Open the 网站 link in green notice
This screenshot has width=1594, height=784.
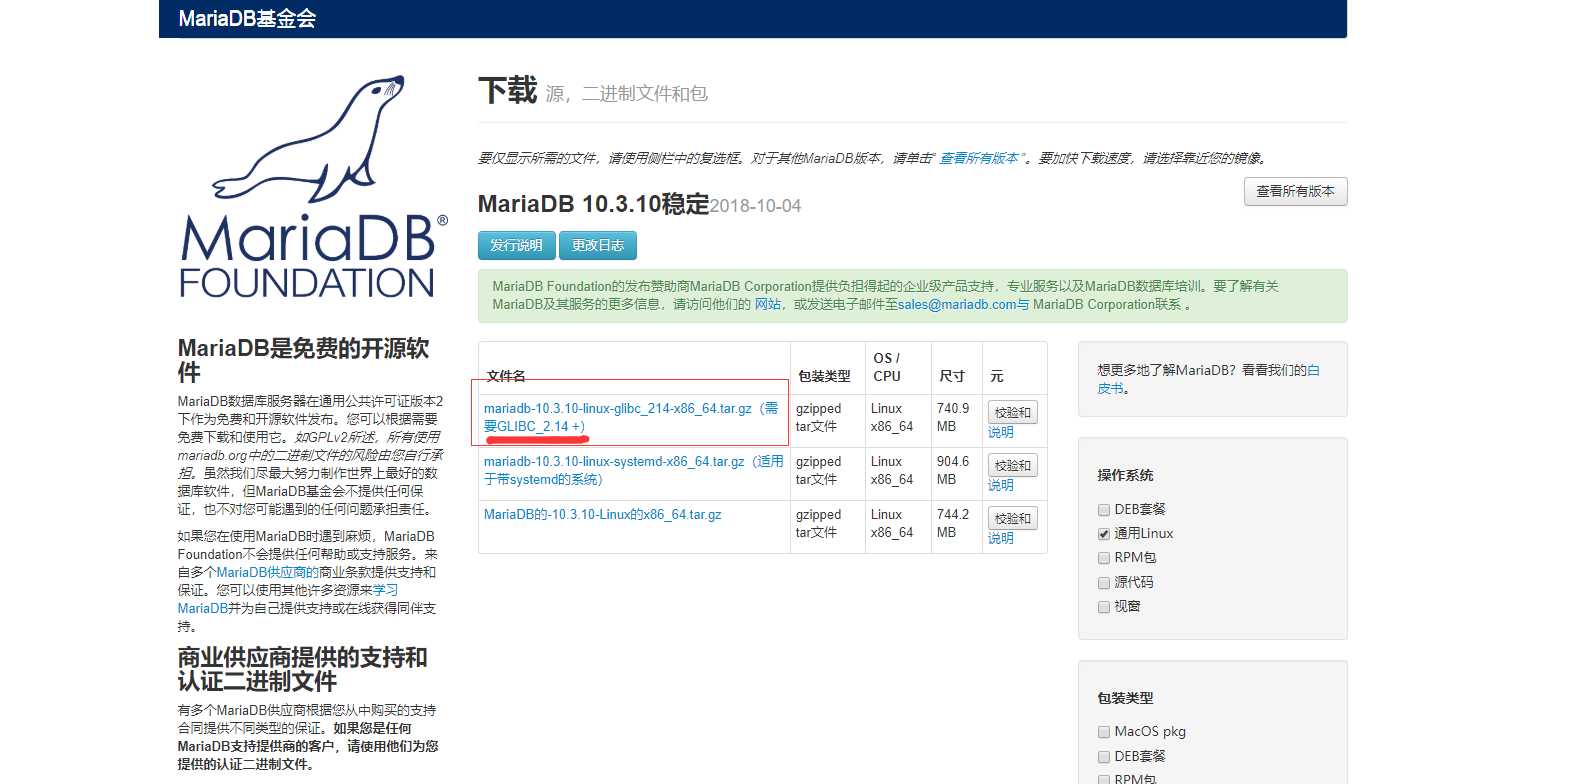(x=768, y=304)
